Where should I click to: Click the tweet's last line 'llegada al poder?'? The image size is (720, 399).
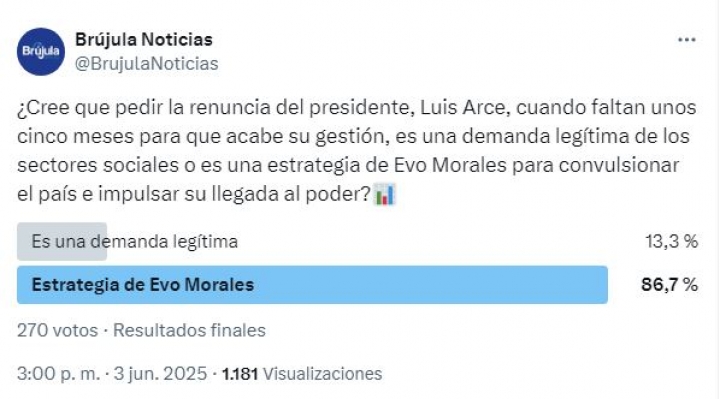point(291,194)
